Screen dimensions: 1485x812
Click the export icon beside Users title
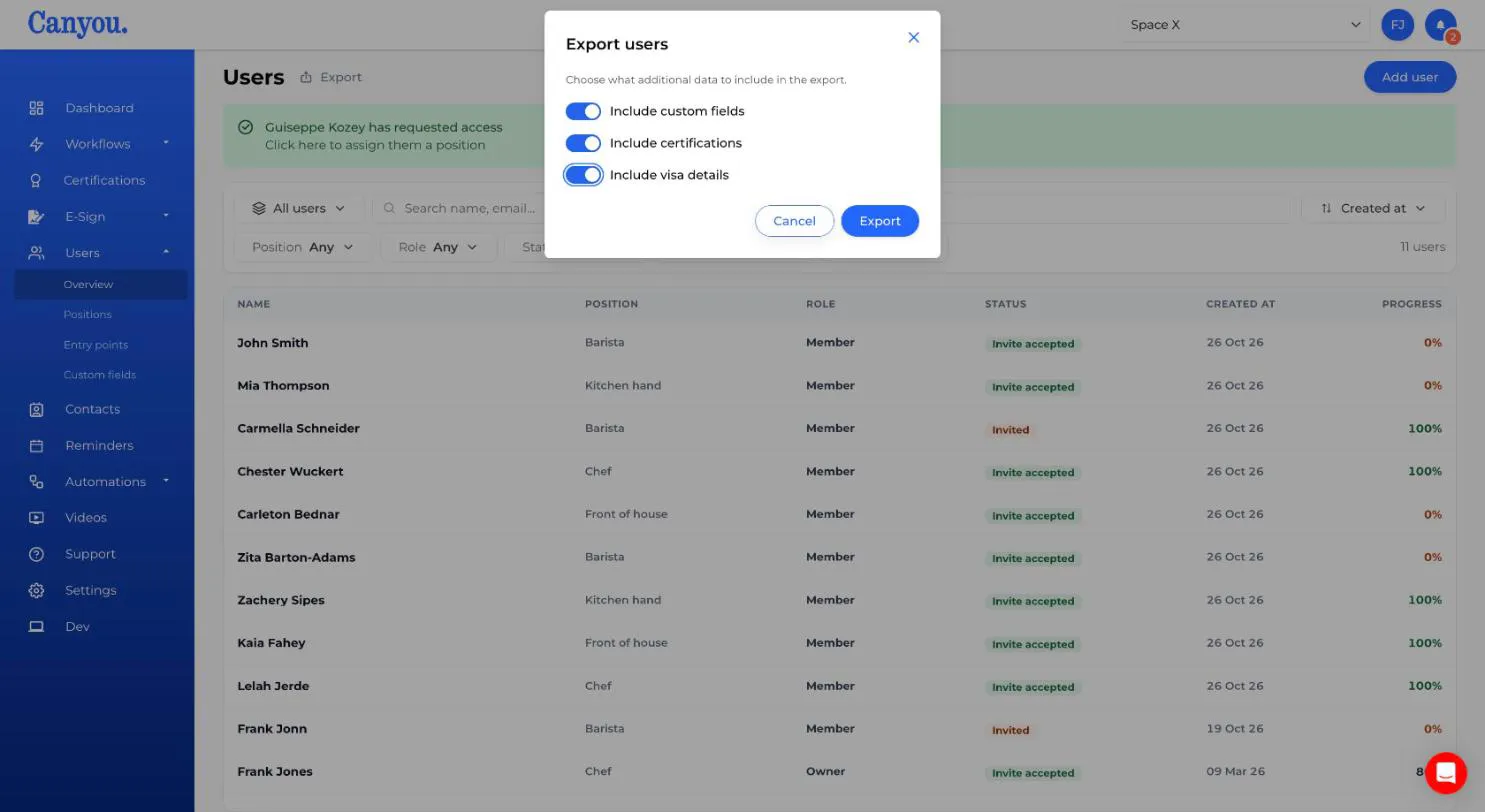click(306, 77)
